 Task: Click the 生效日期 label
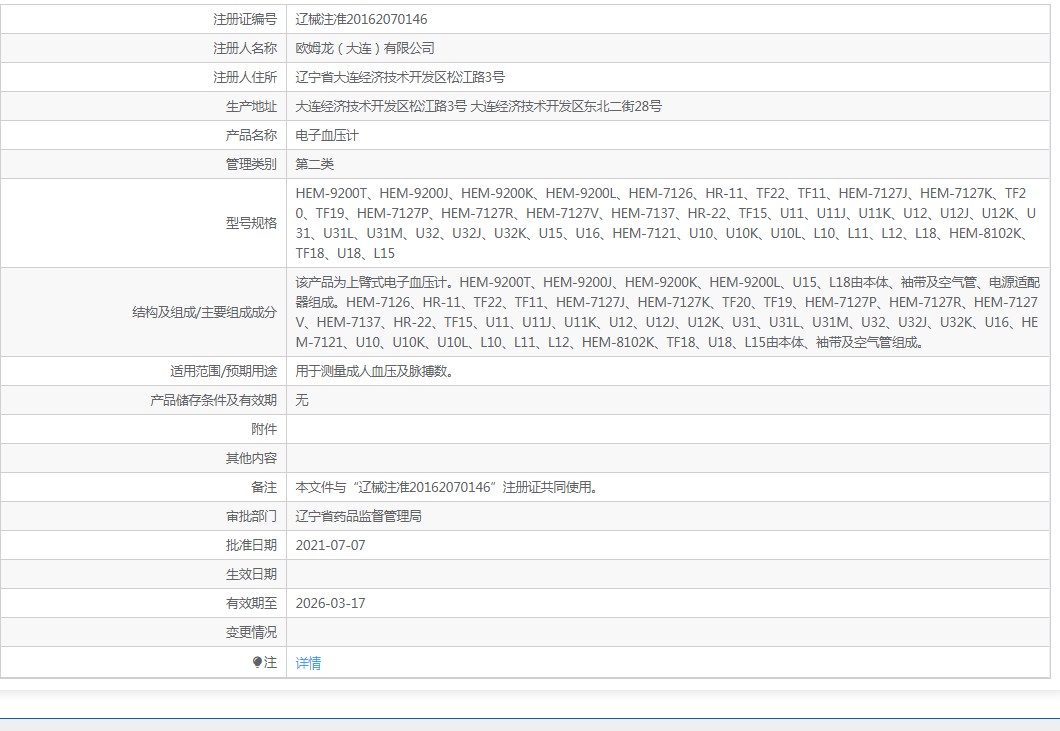pyautogui.click(x=251, y=575)
